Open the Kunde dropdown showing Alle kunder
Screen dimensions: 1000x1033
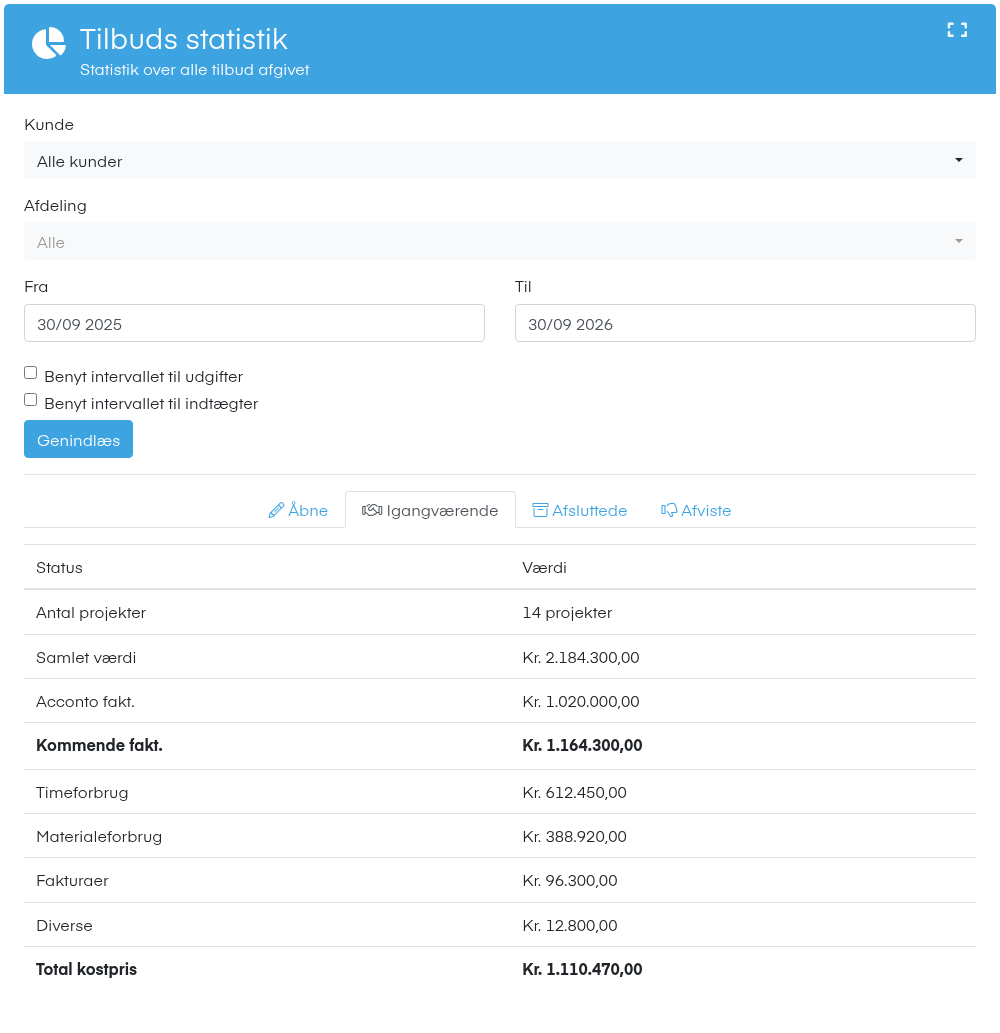pyautogui.click(x=499, y=161)
